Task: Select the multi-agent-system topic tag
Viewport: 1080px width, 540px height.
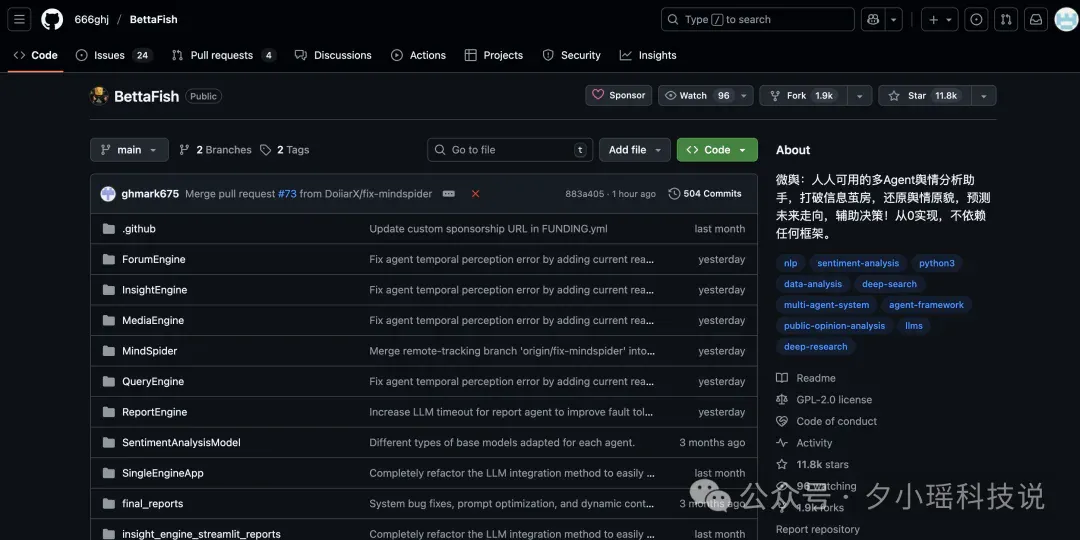Action: point(826,304)
